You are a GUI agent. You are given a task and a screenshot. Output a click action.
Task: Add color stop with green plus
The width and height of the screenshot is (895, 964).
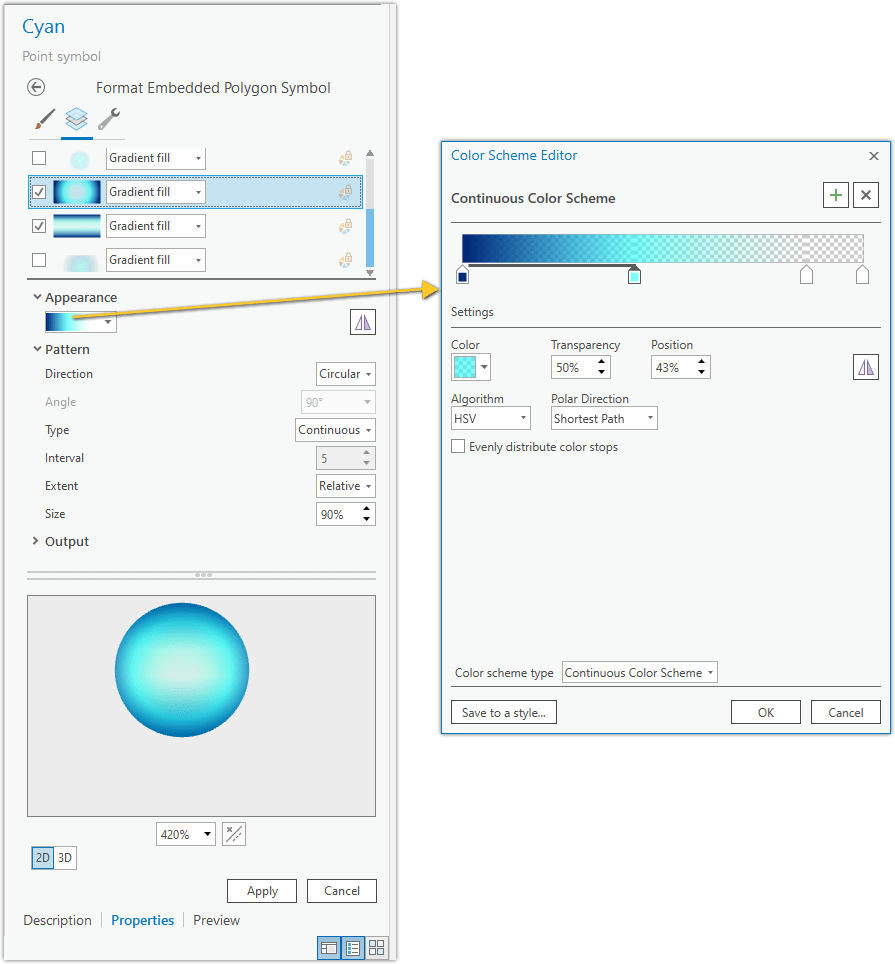(836, 195)
